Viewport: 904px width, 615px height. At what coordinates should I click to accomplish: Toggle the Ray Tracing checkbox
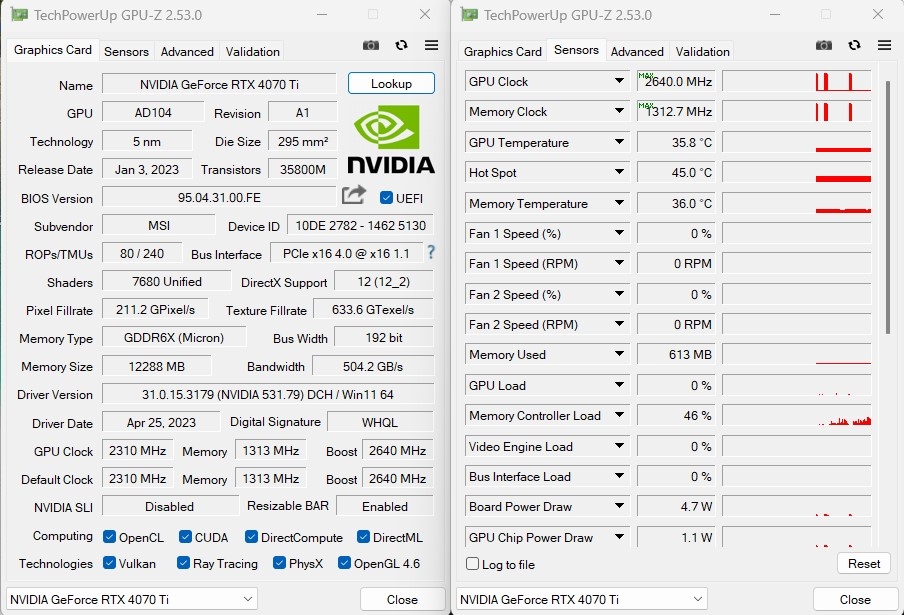tap(183, 563)
